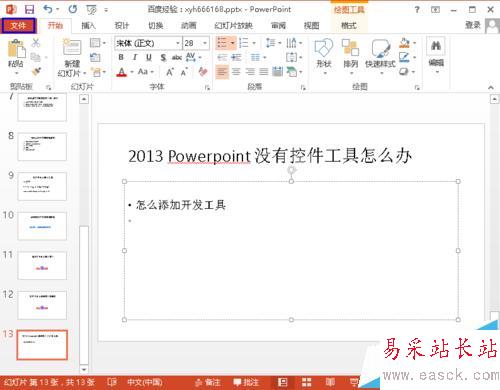Click the Redo repeat icon
500x390 pixels.
(x=73, y=9)
